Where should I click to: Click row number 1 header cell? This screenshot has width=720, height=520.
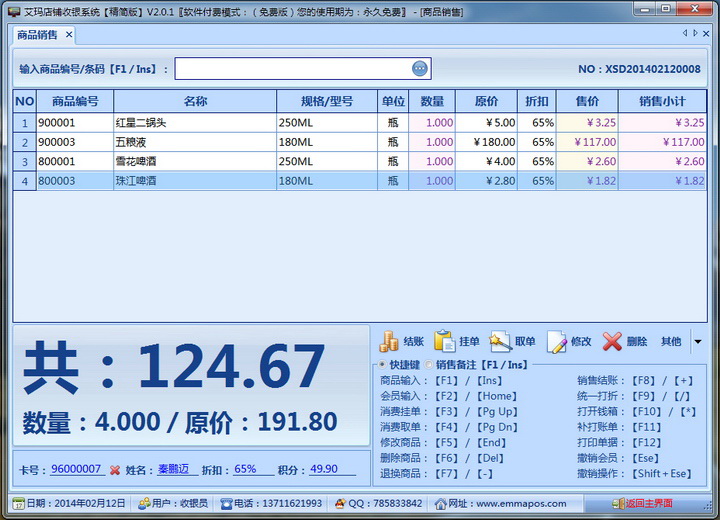25,123
